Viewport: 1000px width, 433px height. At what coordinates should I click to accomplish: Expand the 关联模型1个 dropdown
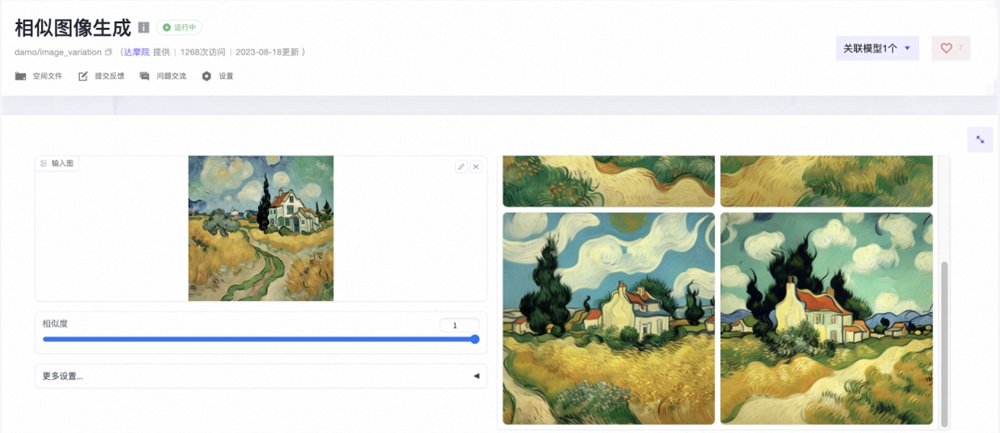point(877,48)
